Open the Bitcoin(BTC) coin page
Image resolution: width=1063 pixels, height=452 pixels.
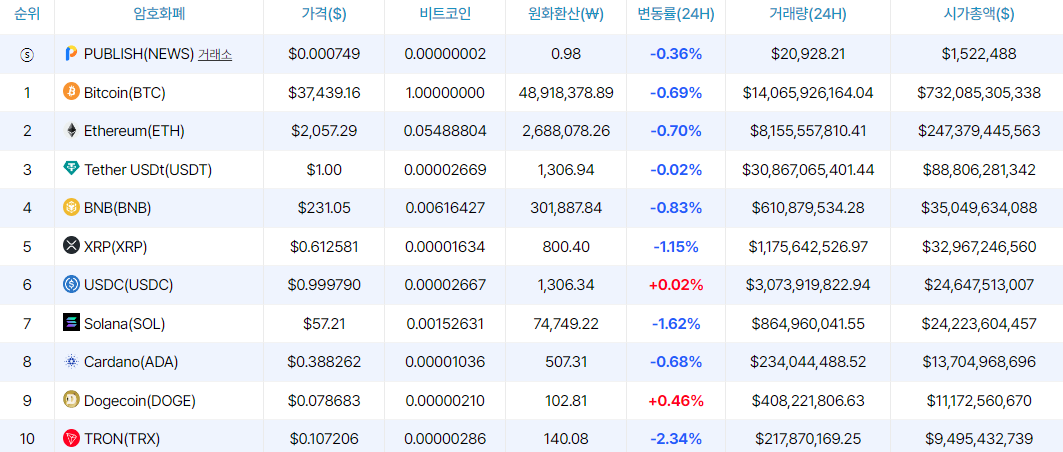[x=125, y=92]
